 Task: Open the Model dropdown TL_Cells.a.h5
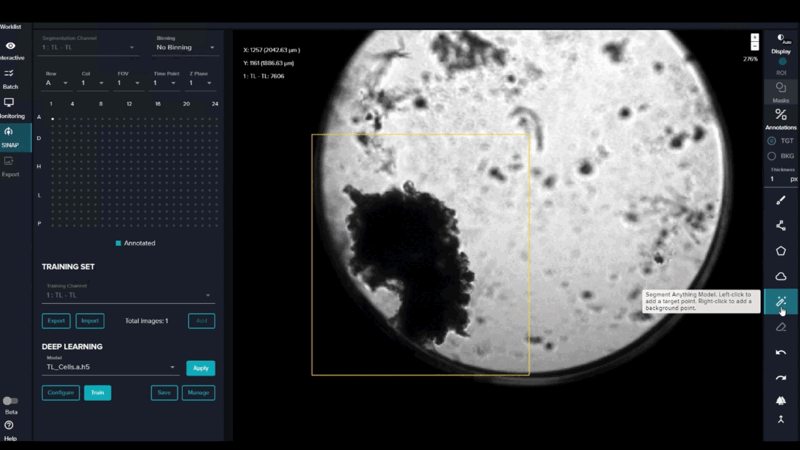111,367
